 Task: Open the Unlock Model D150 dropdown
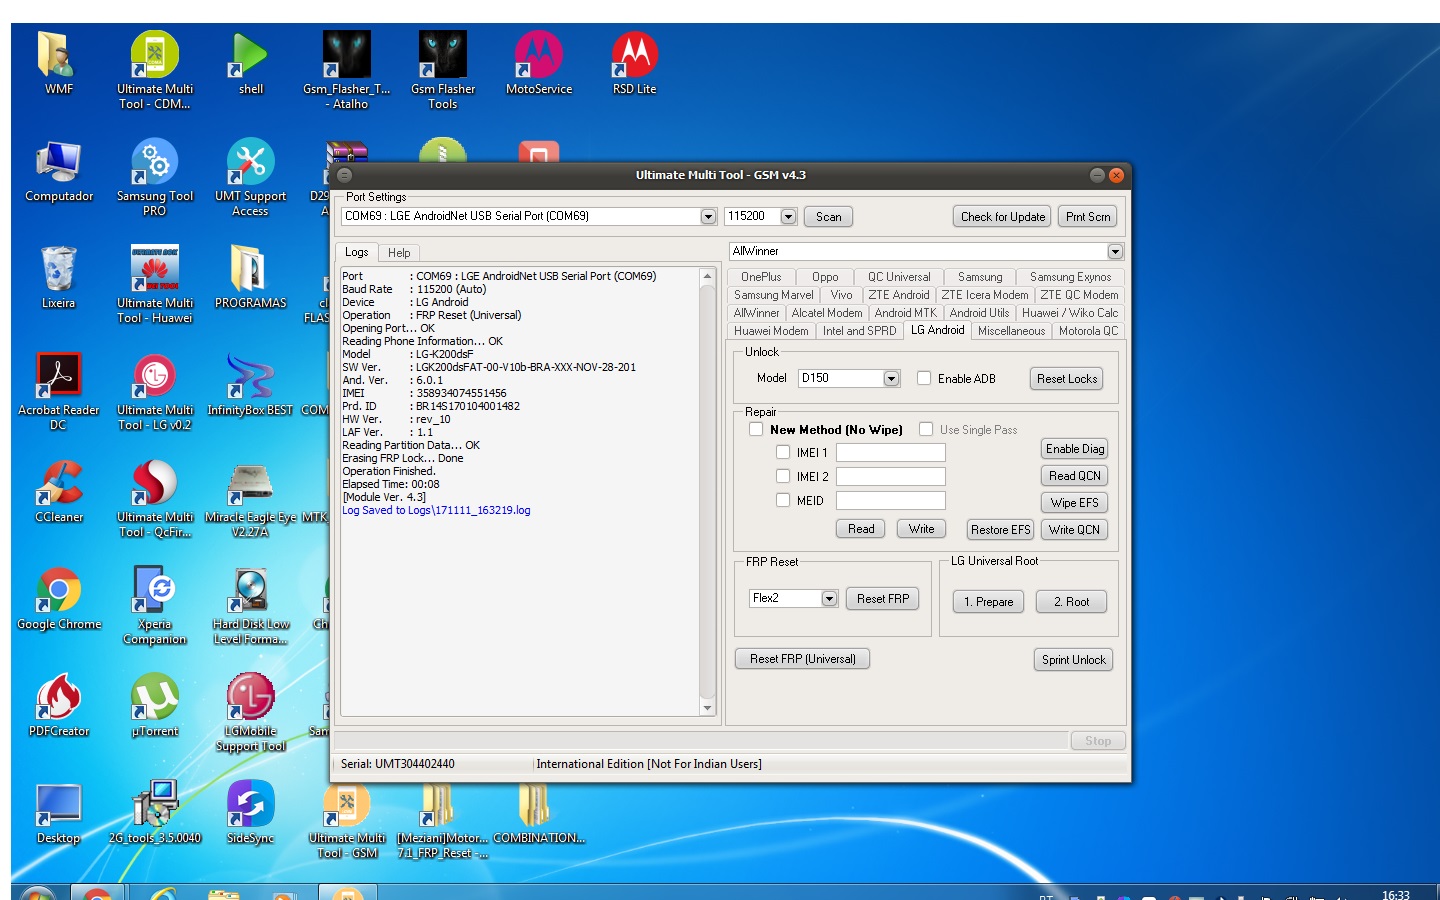tap(891, 378)
